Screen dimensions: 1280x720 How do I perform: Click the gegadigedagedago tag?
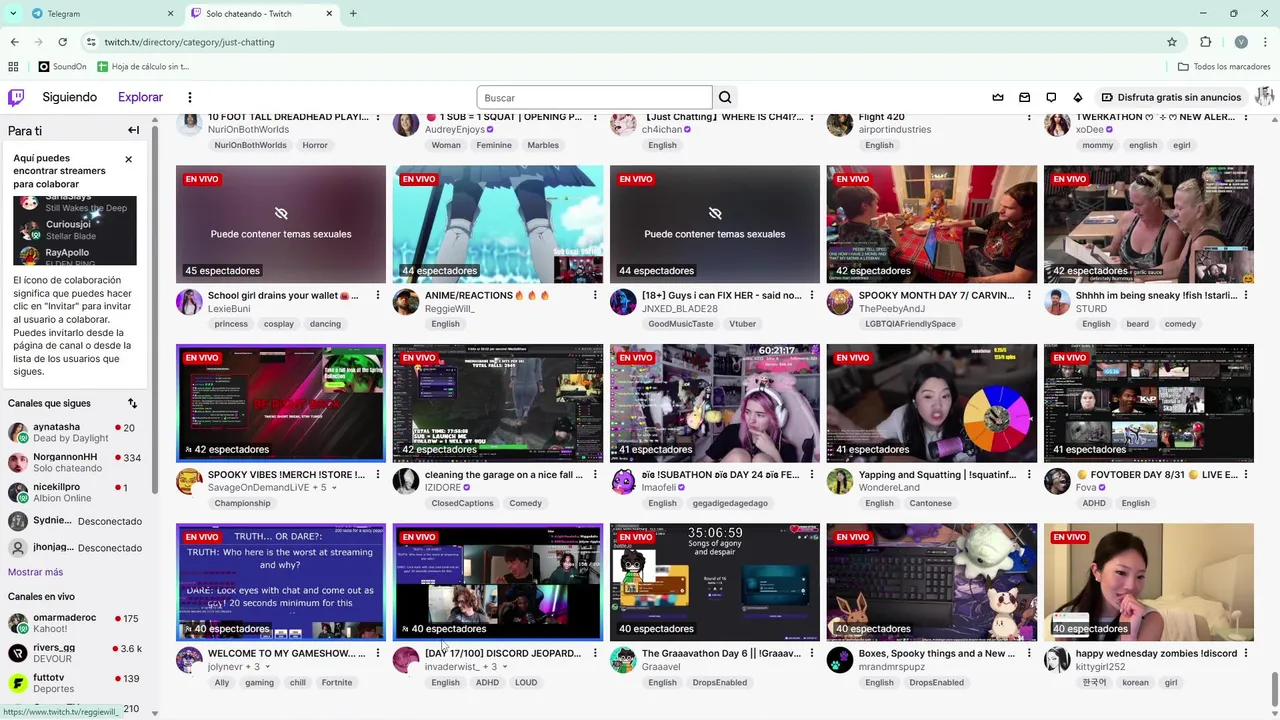click(x=730, y=503)
